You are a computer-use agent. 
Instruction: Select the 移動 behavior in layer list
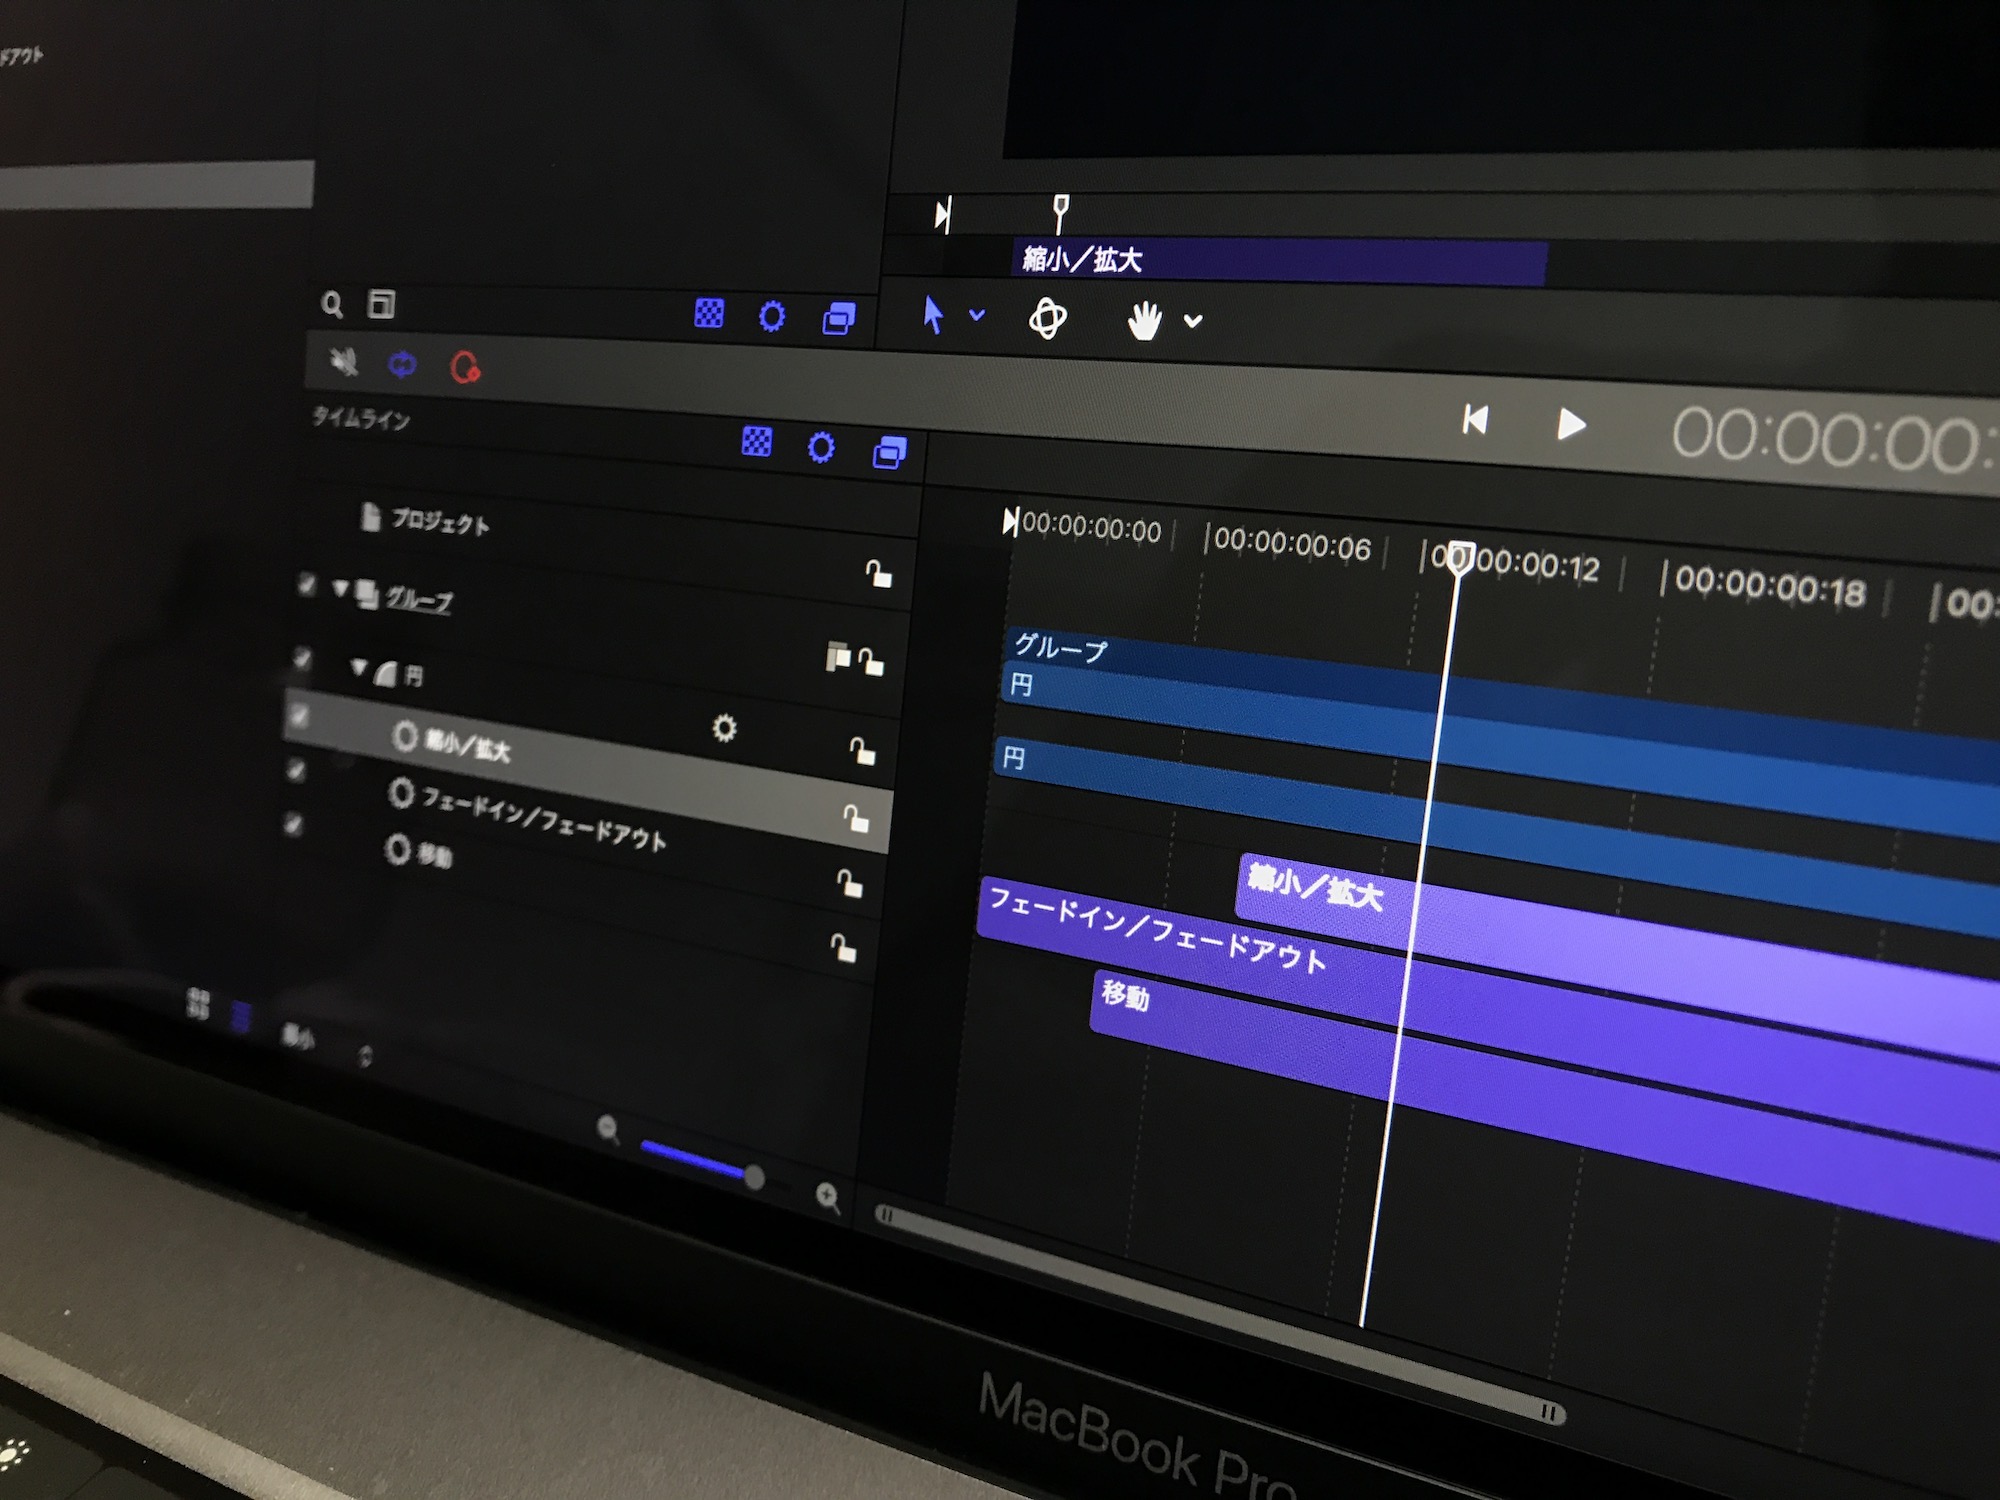(x=433, y=854)
